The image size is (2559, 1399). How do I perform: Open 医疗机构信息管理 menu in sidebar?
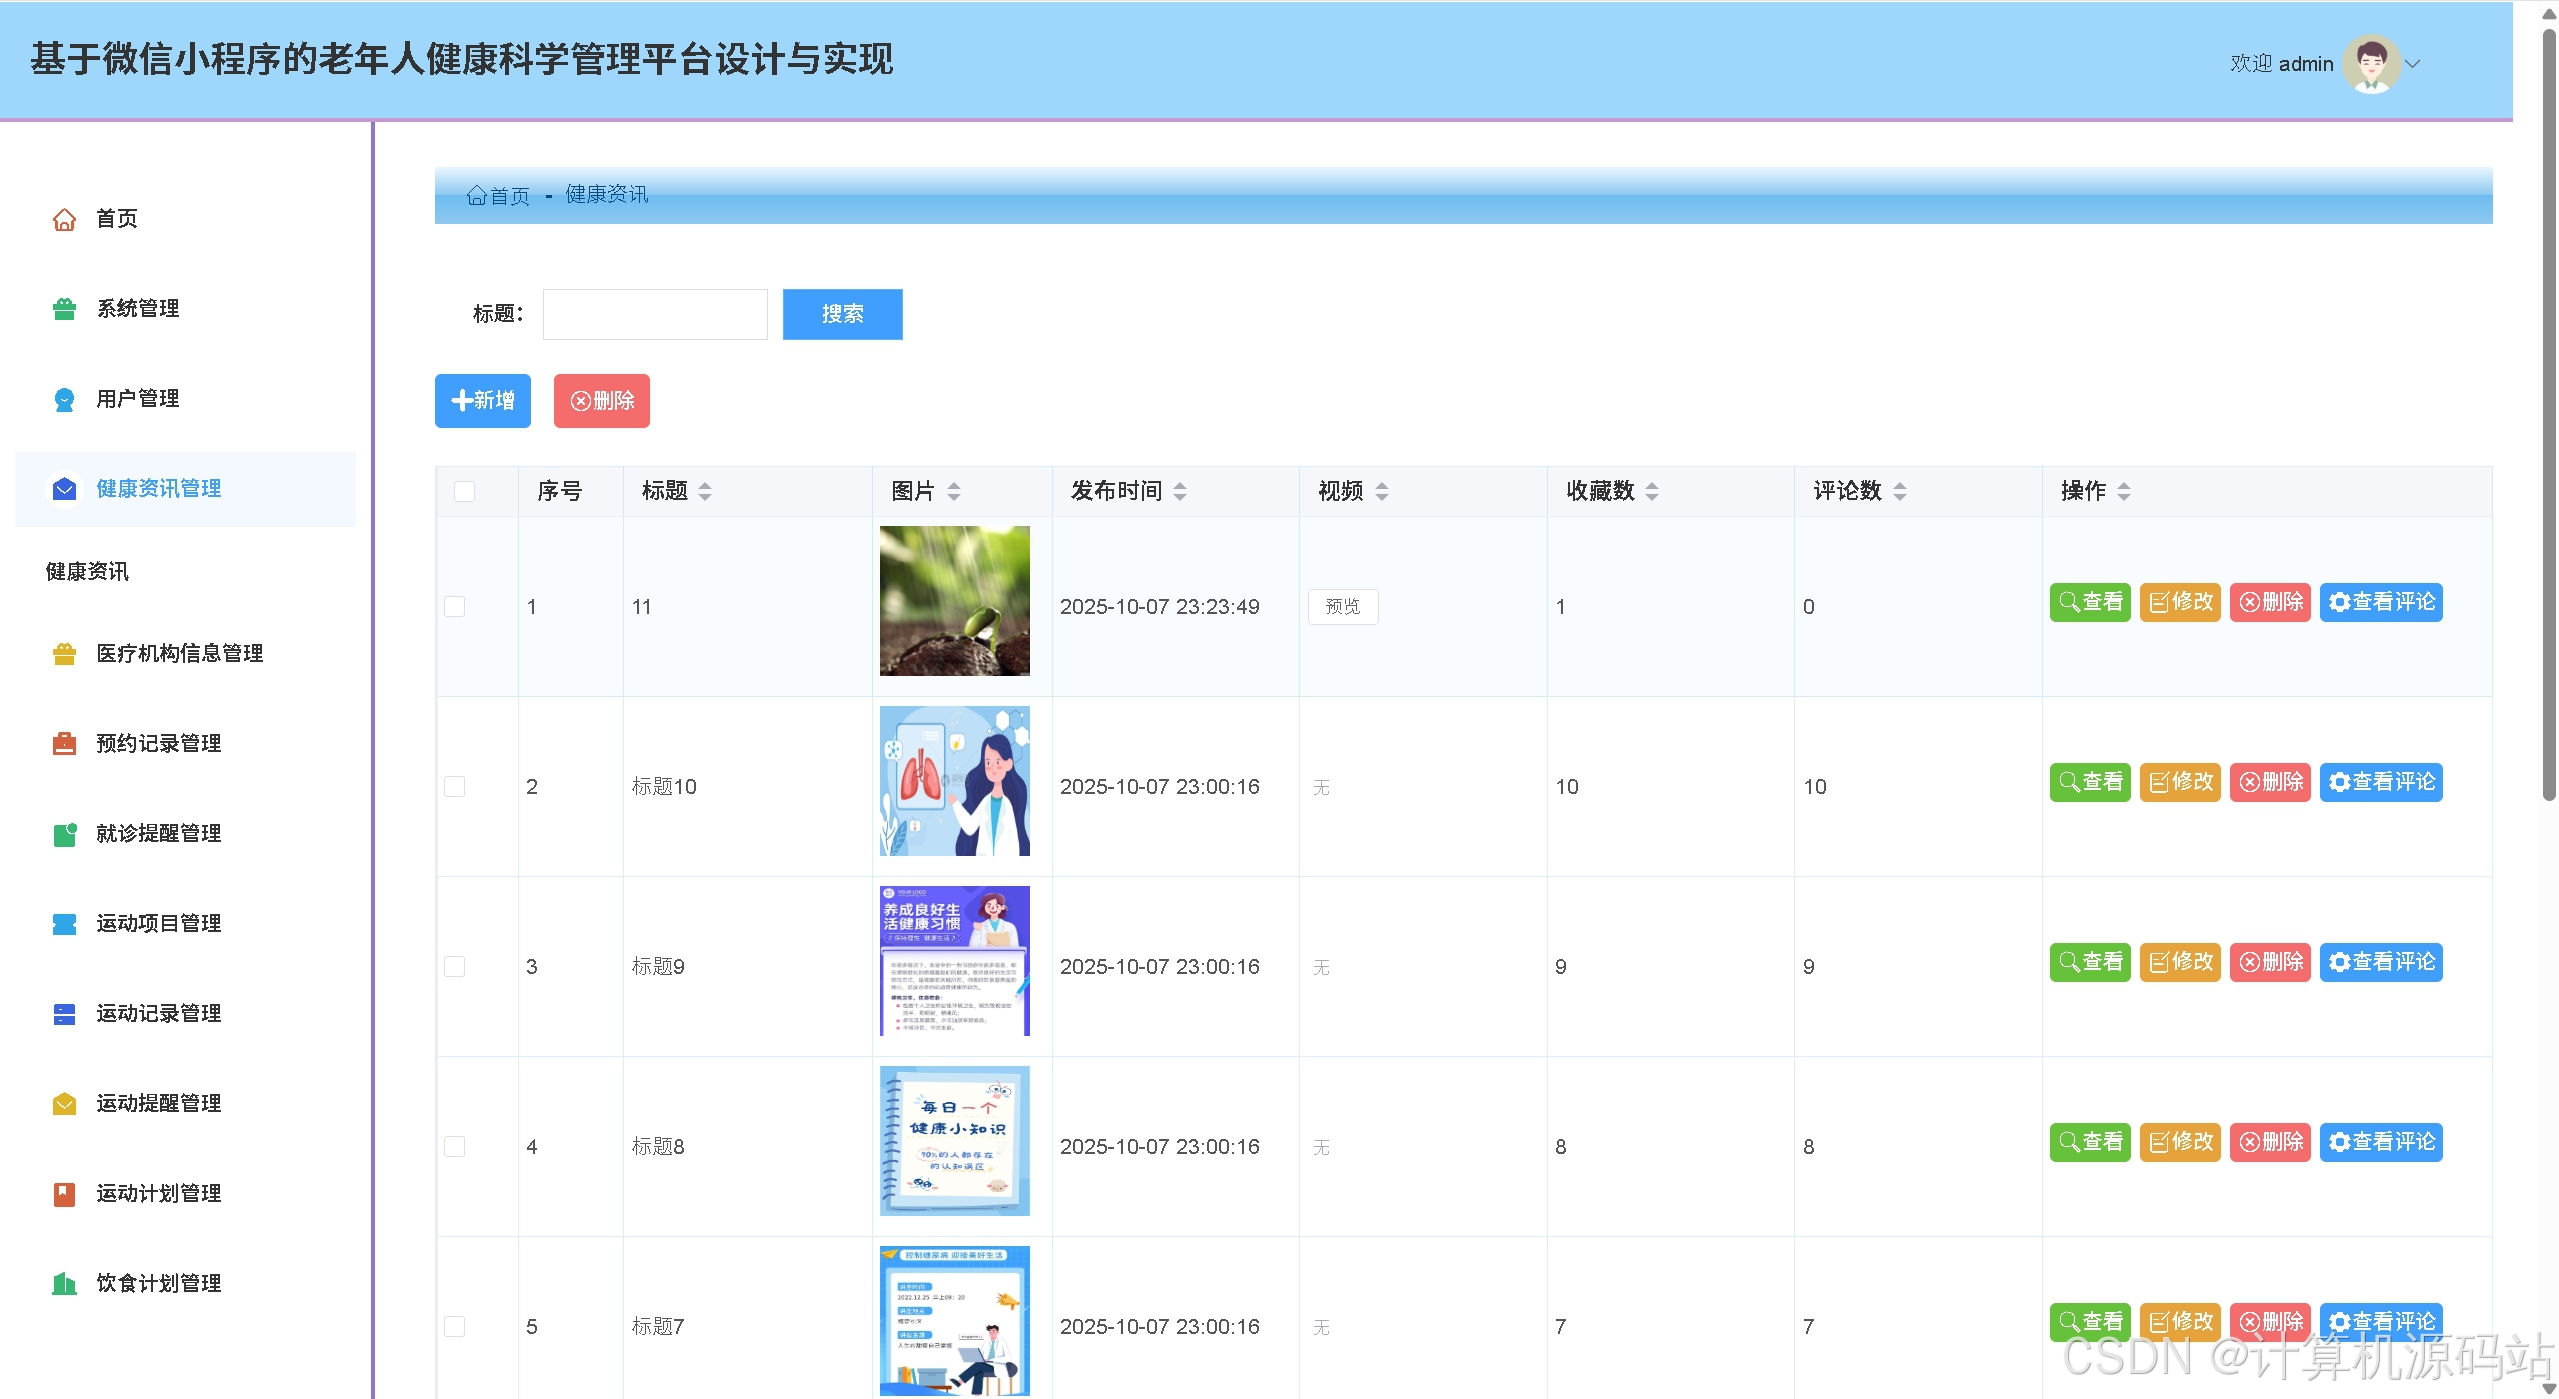[x=186, y=654]
